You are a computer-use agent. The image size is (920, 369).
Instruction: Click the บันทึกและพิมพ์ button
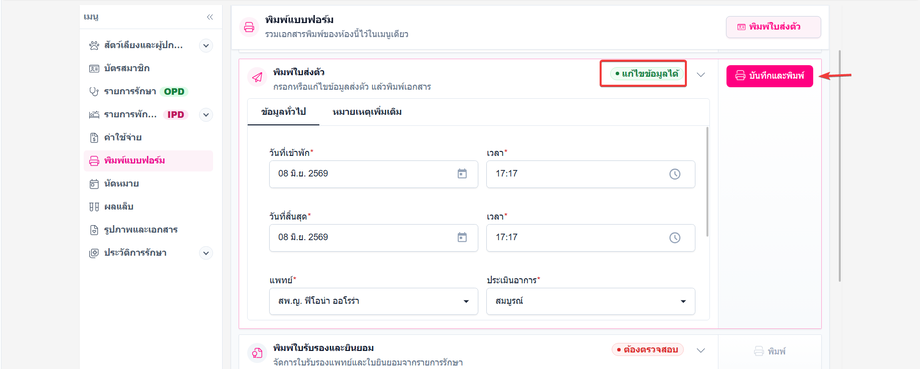(x=769, y=76)
